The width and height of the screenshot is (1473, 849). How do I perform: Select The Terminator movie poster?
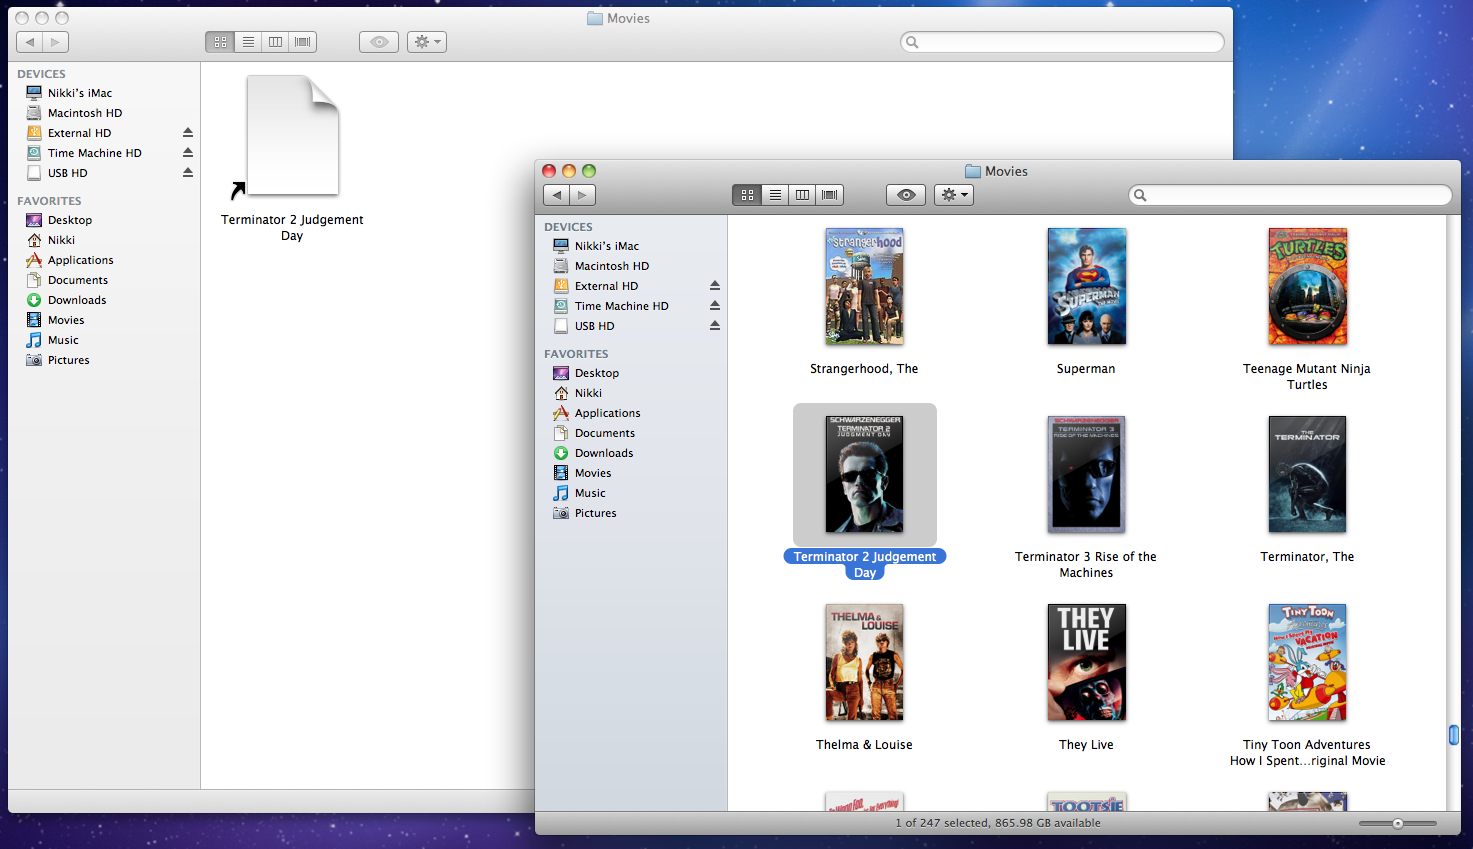click(x=1308, y=474)
